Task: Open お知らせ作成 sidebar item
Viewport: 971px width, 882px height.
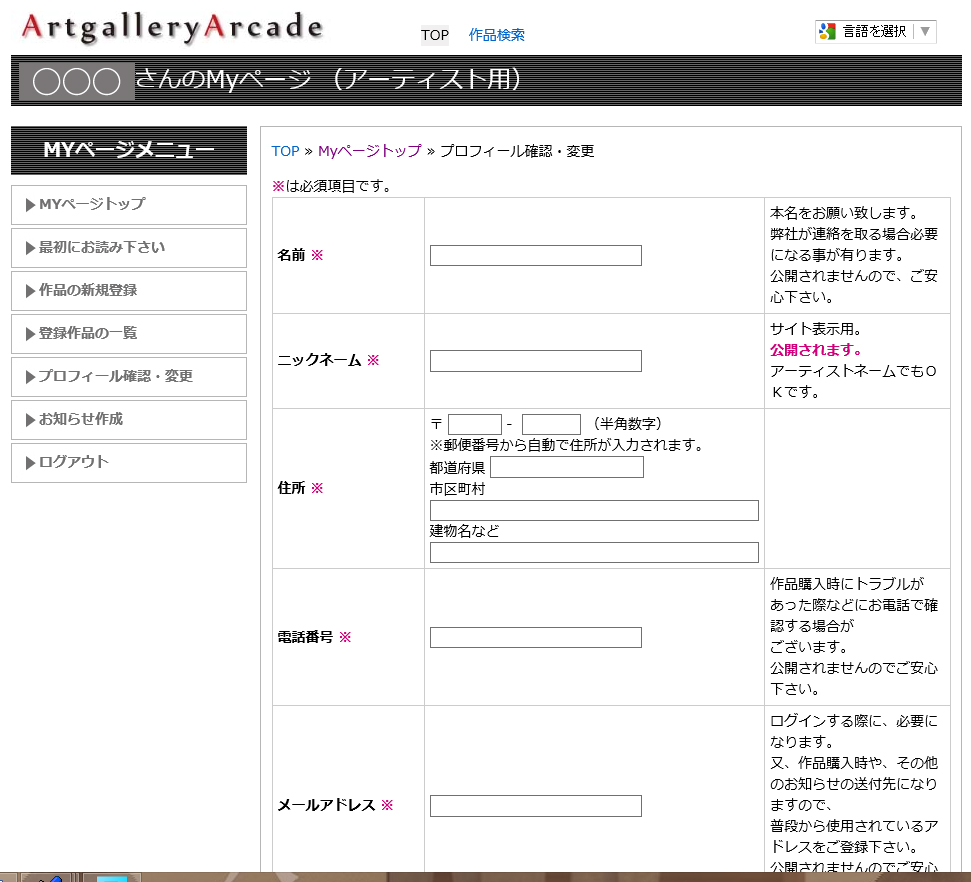Action: click(129, 419)
